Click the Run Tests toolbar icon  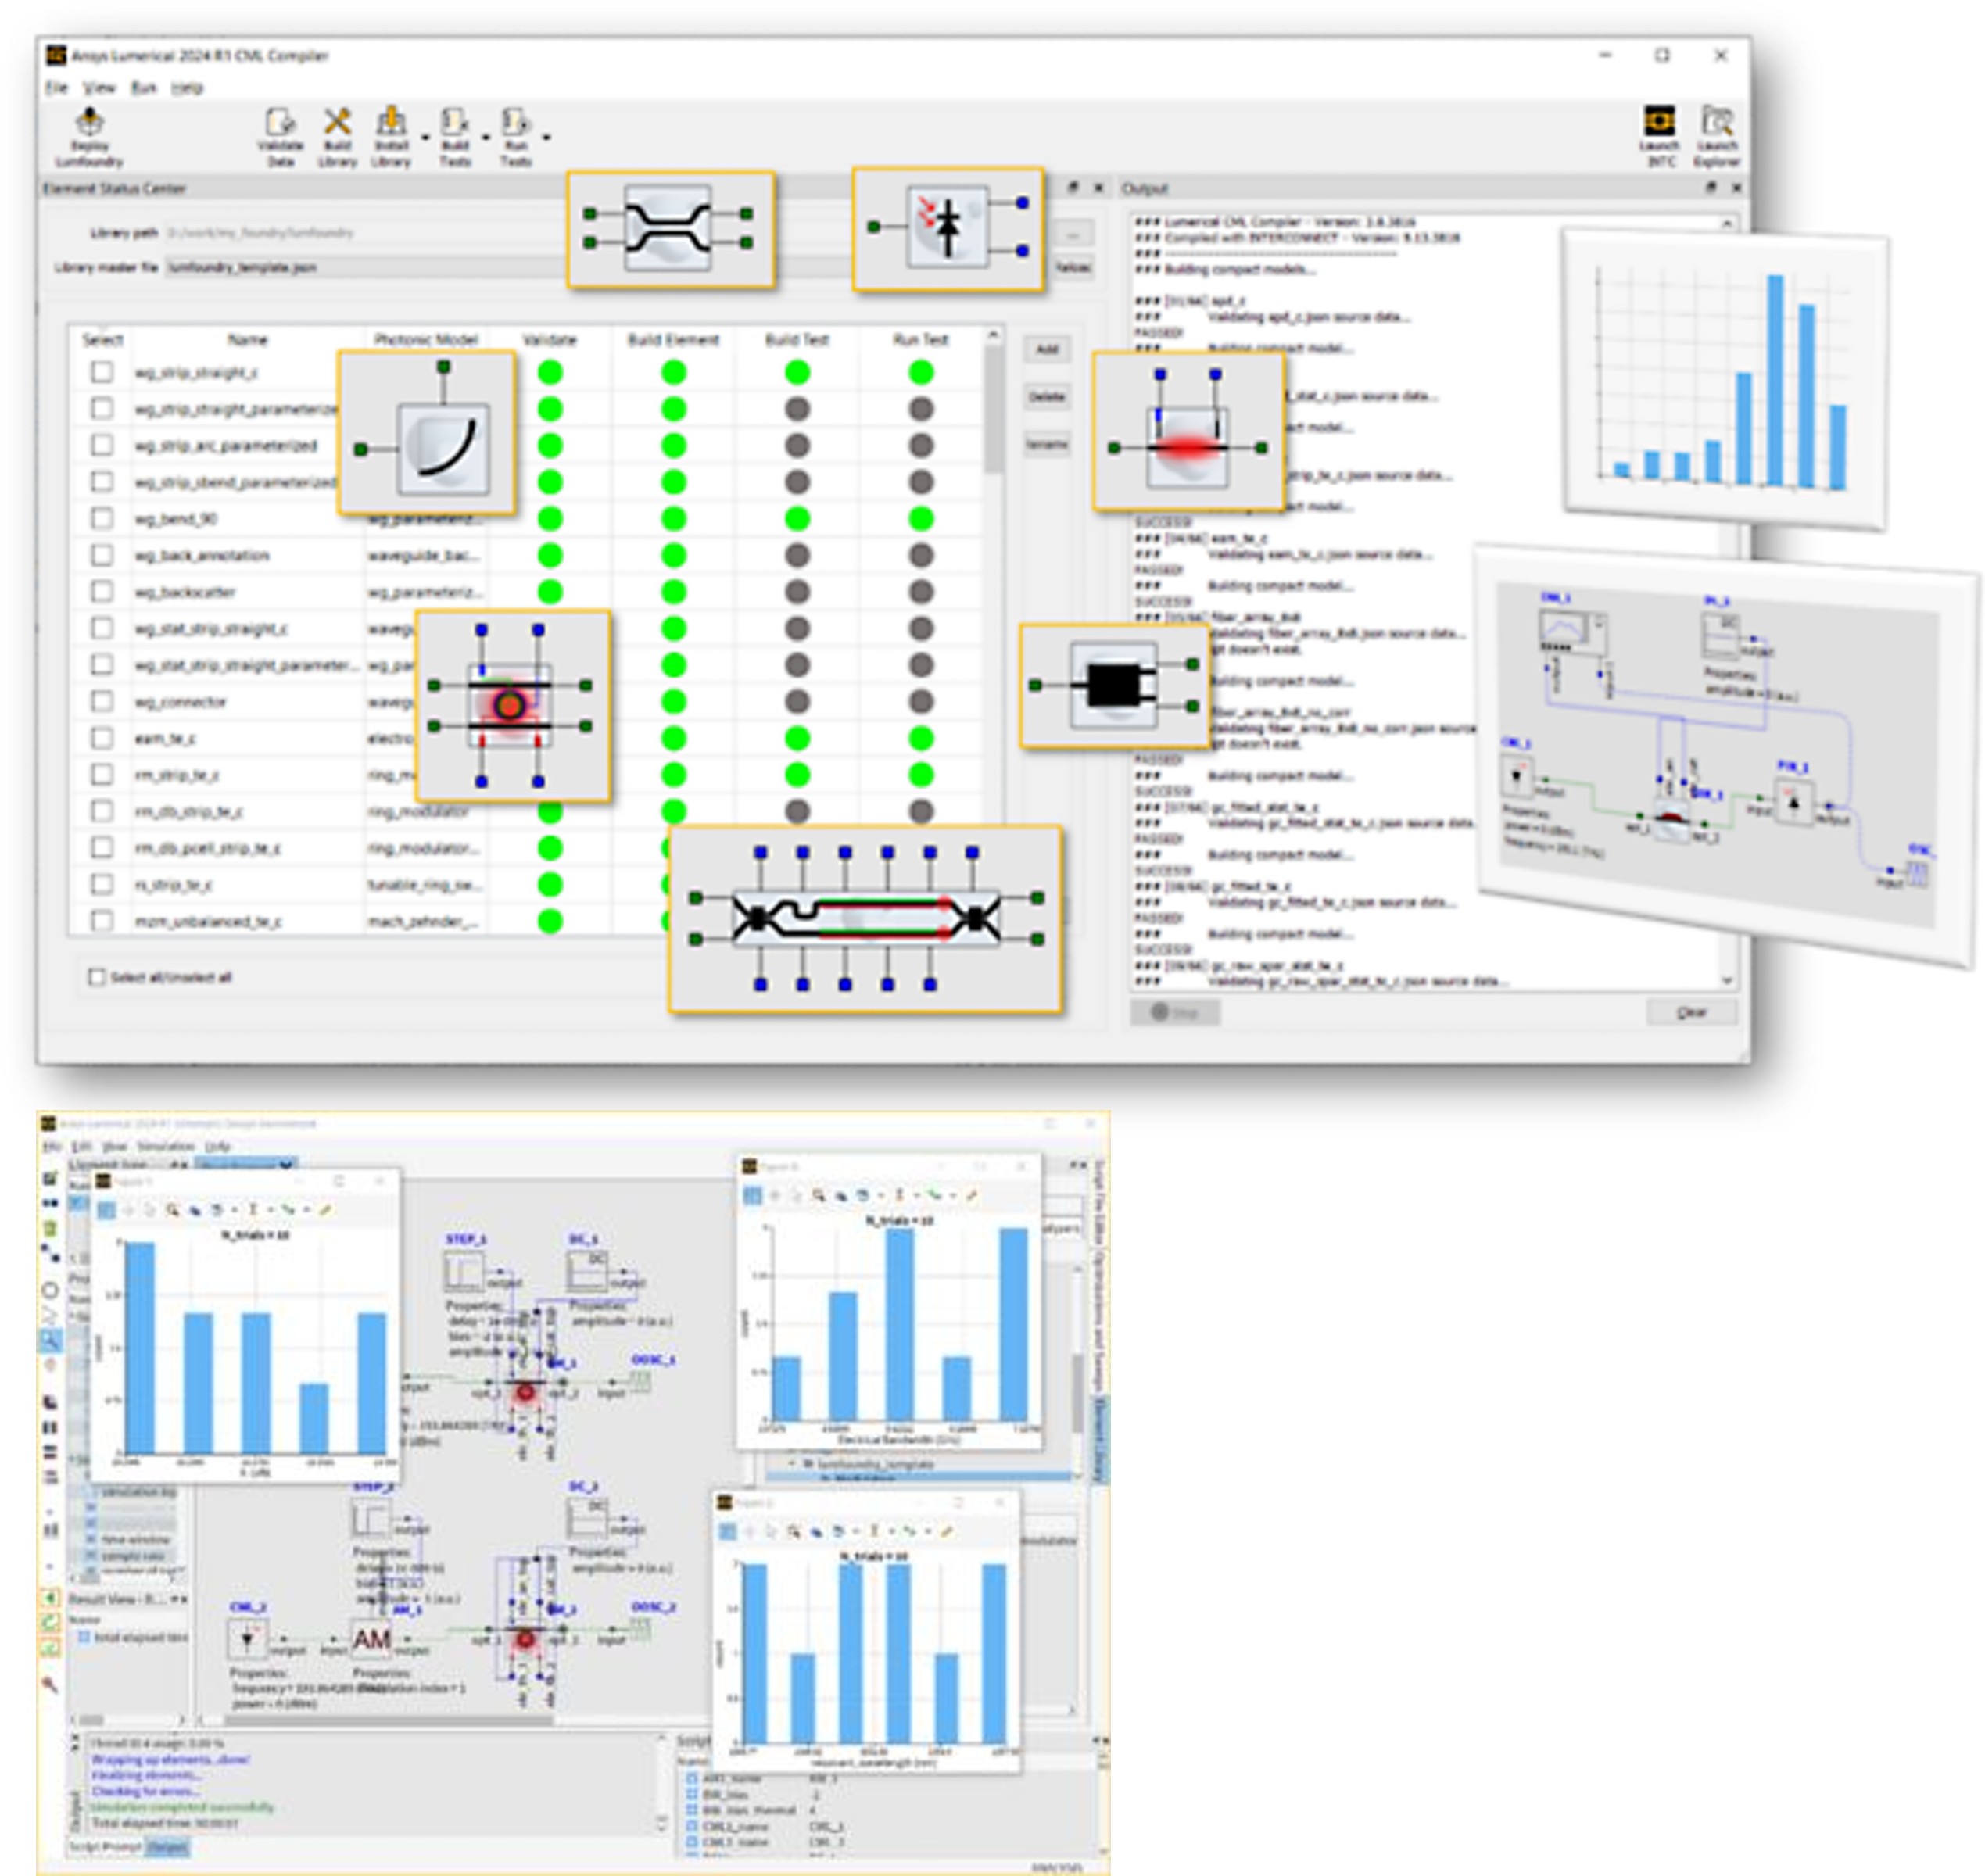pyautogui.click(x=515, y=136)
